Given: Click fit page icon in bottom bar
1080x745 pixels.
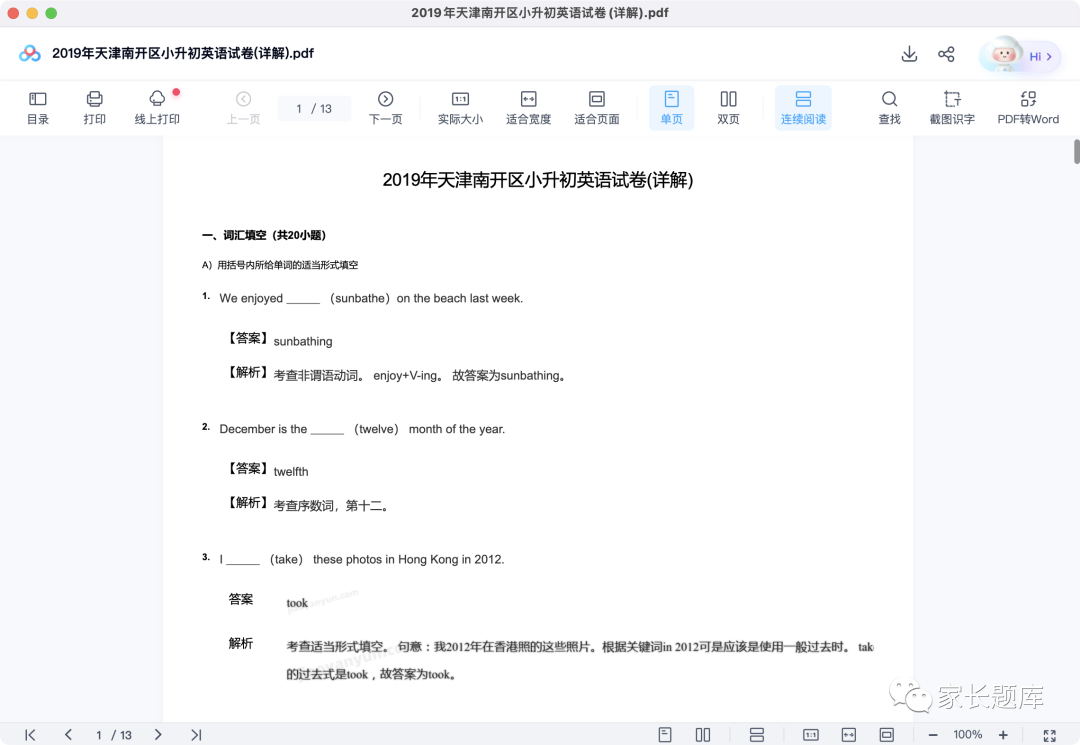Looking at the screenshot, I should [x=886, y=735].
